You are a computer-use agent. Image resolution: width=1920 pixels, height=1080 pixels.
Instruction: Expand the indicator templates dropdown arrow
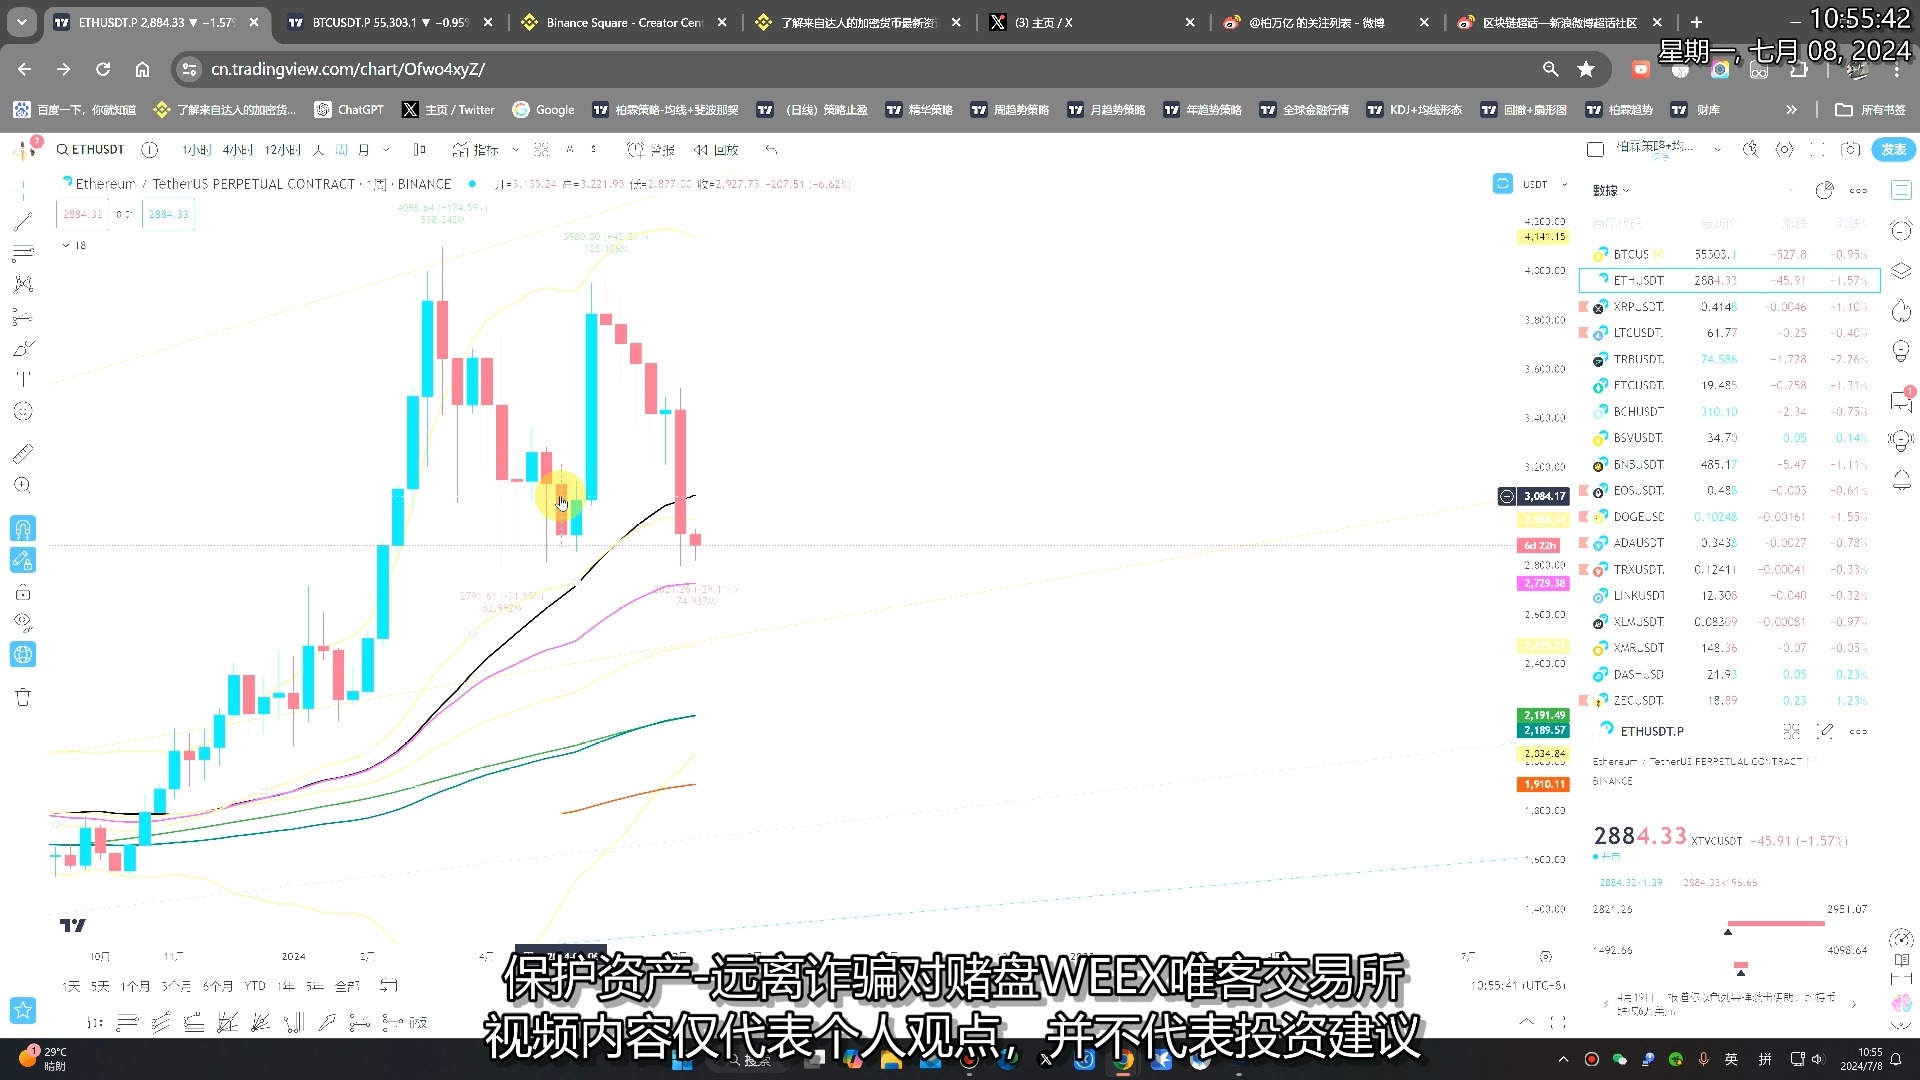coord(515,150)
